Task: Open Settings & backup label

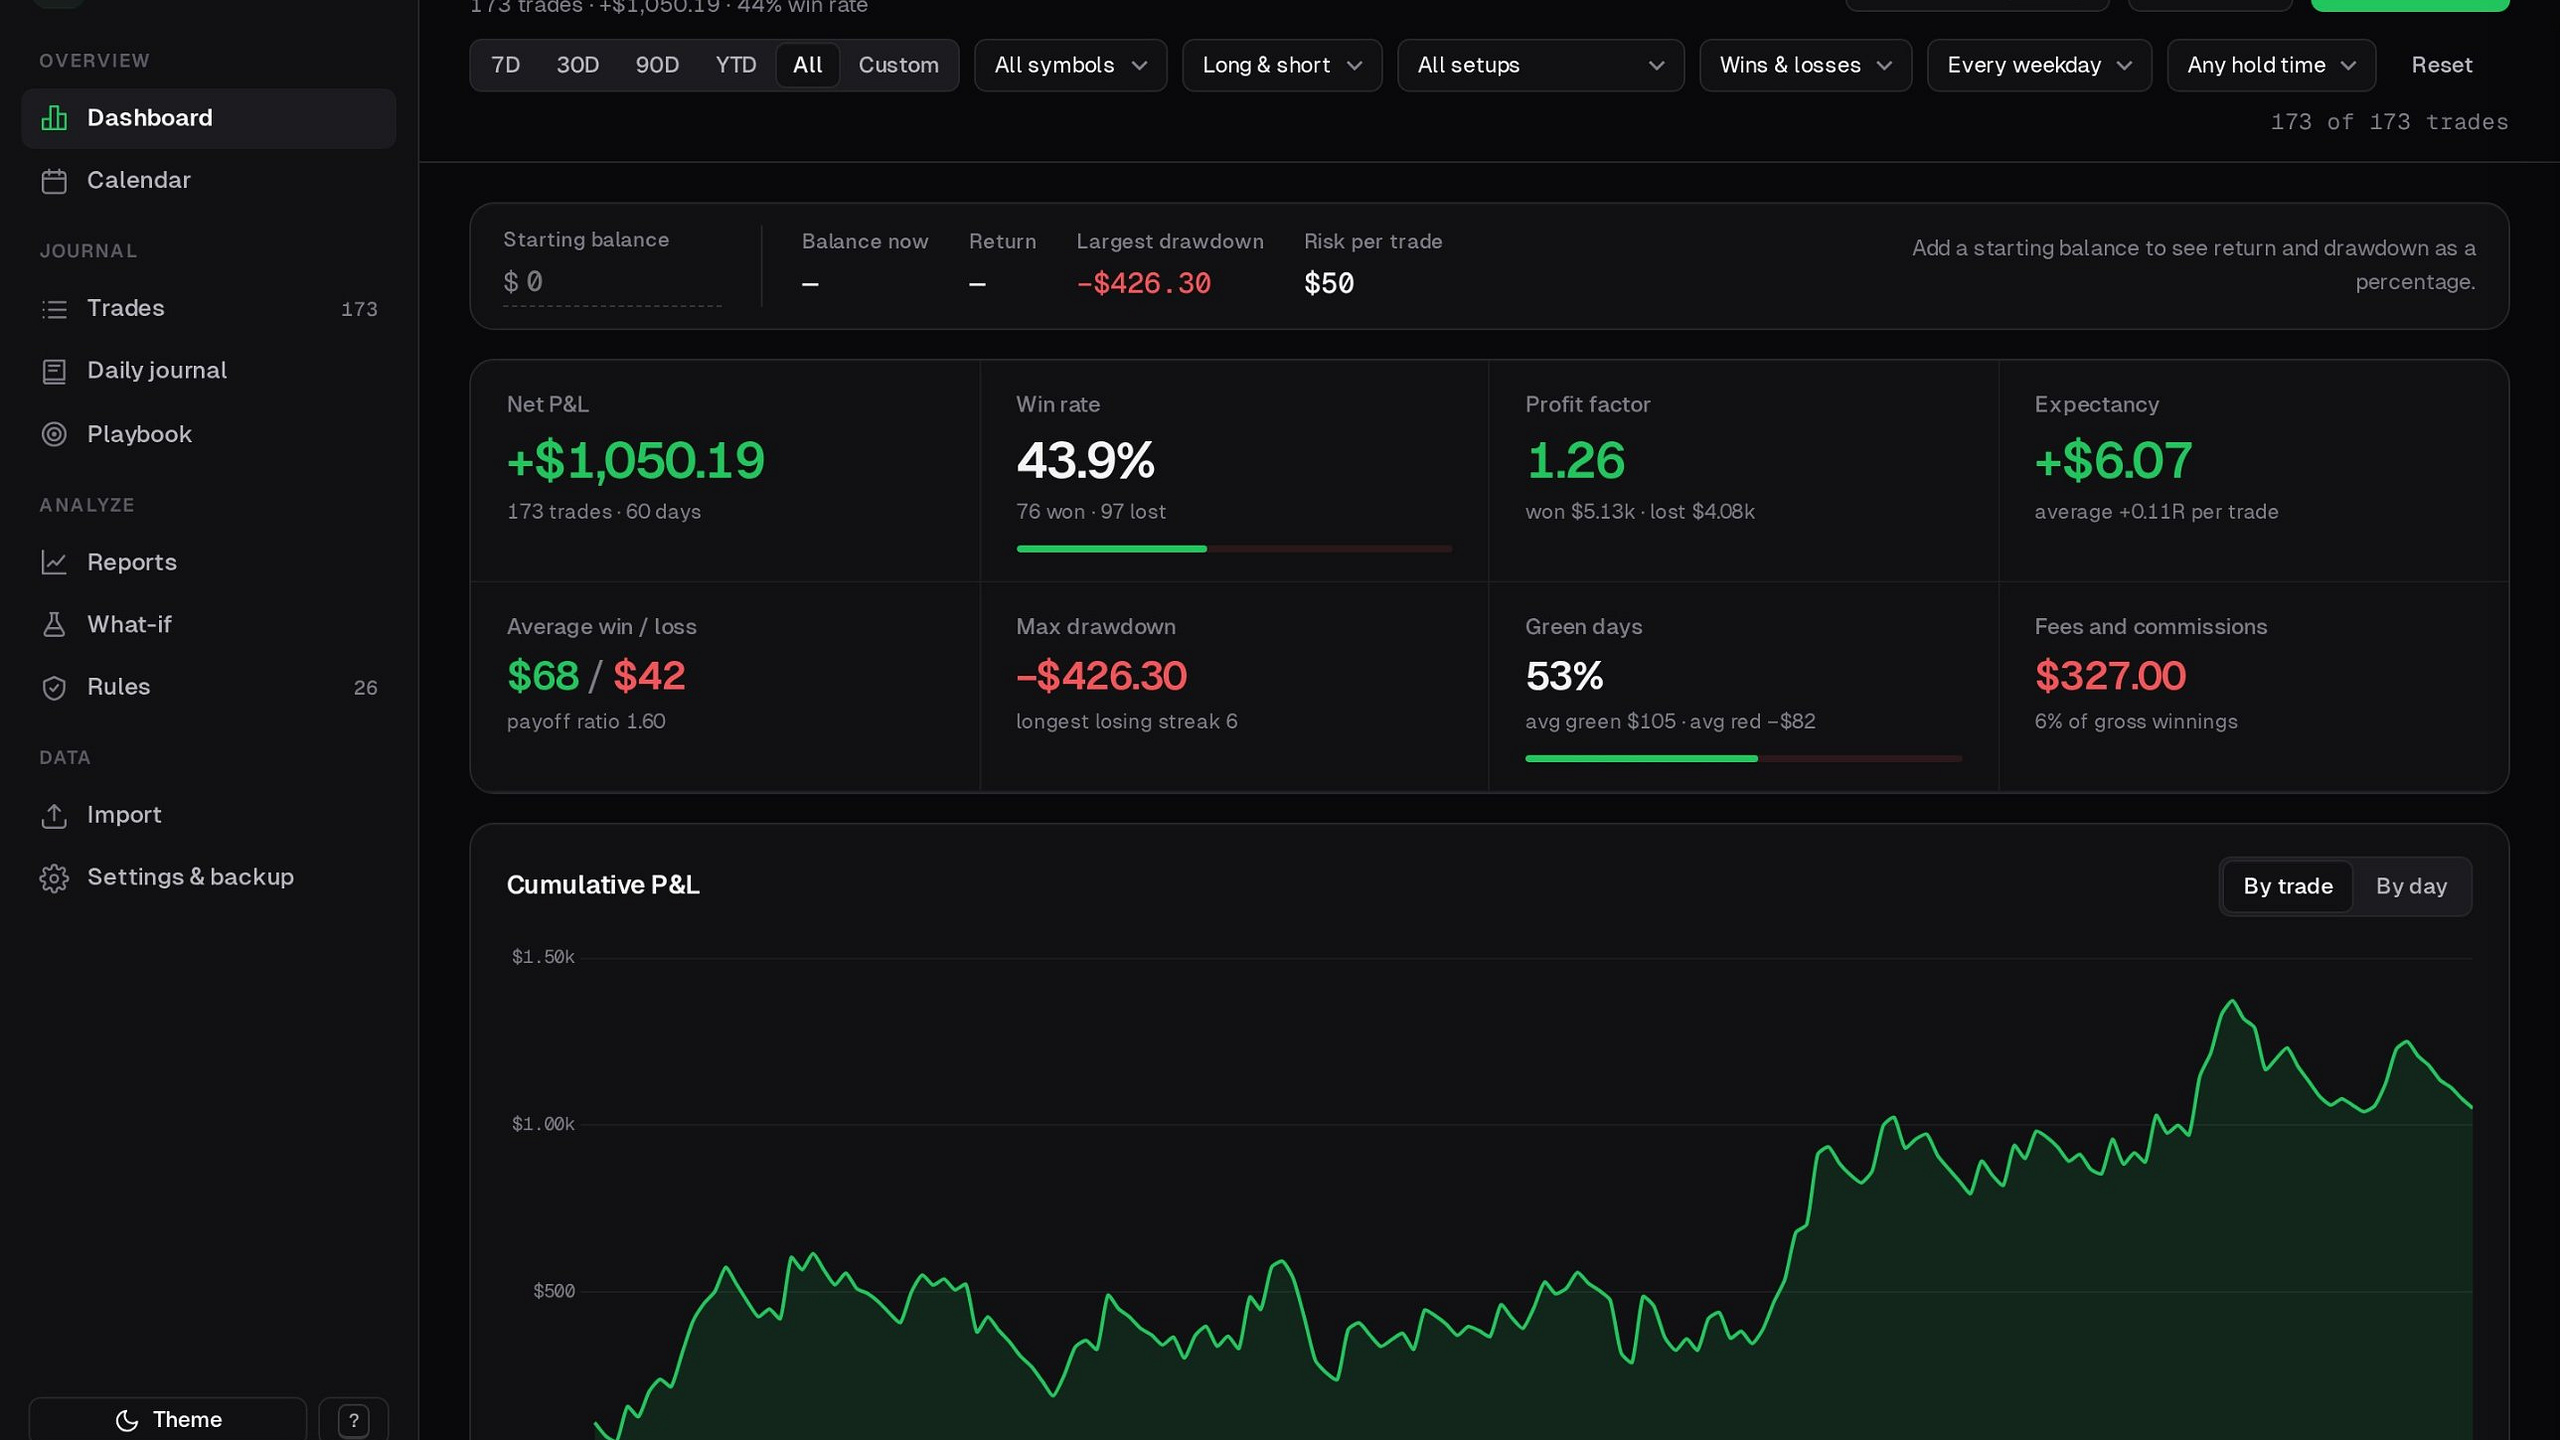Action: pos(190,877)
